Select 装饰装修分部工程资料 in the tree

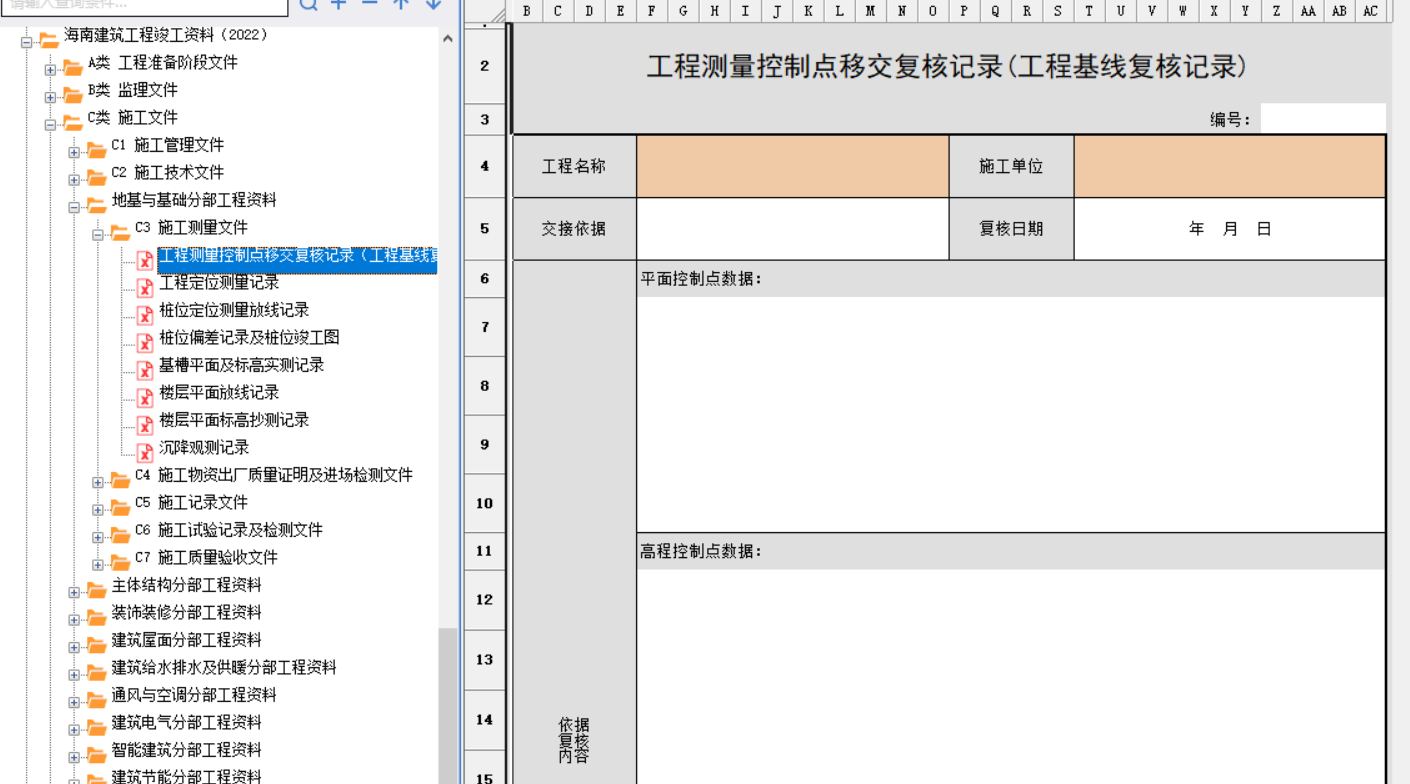(187, 612)
